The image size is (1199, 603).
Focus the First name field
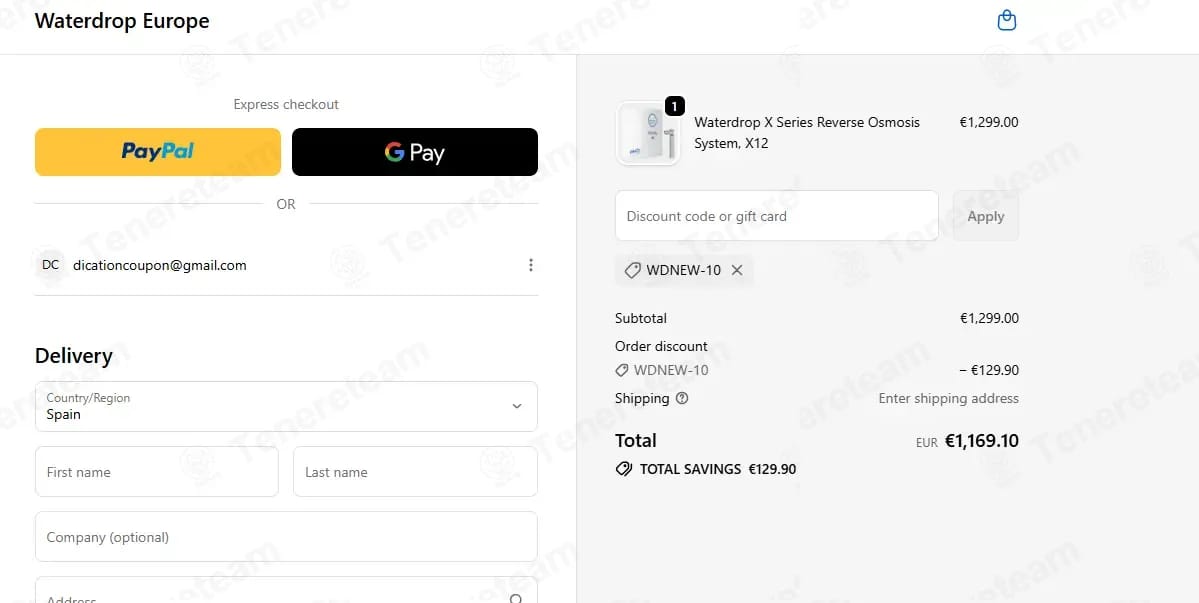(157, 472)
